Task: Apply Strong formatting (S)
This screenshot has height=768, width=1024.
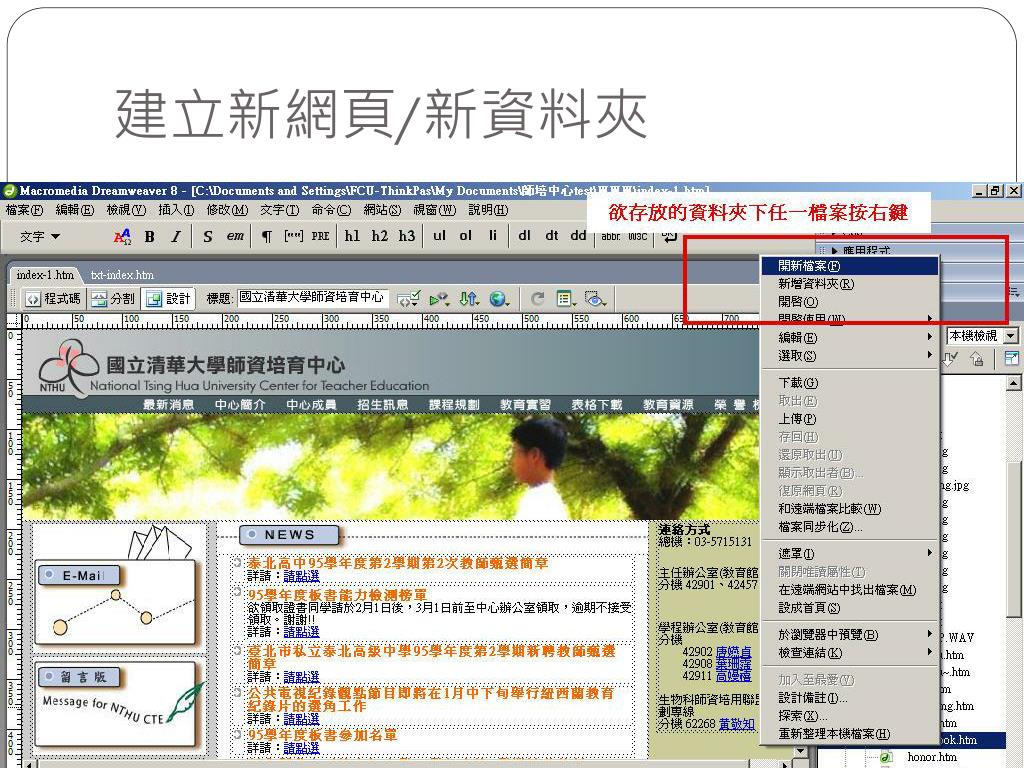Action: point(208,236)
